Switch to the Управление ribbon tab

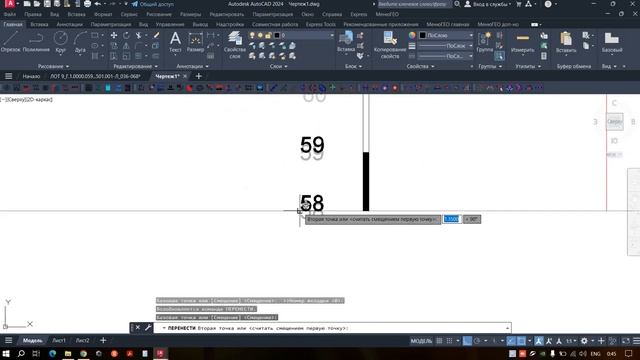[x=170, y=24]
